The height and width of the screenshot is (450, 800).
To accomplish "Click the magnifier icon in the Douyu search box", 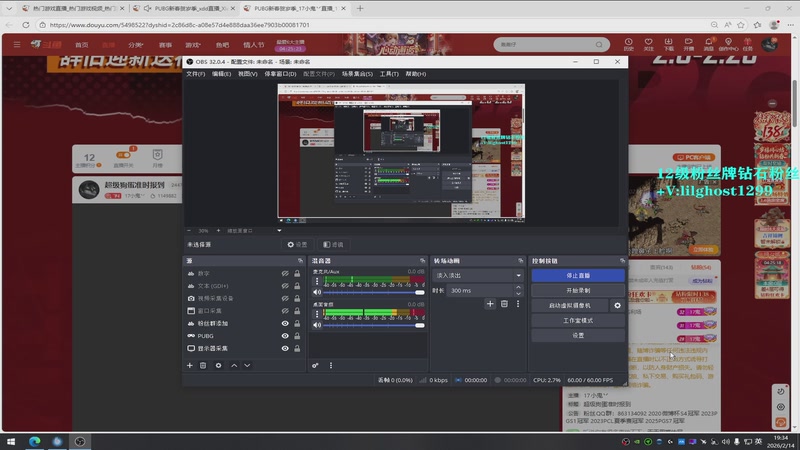I will pyautogui.click(x=599, y=44).
